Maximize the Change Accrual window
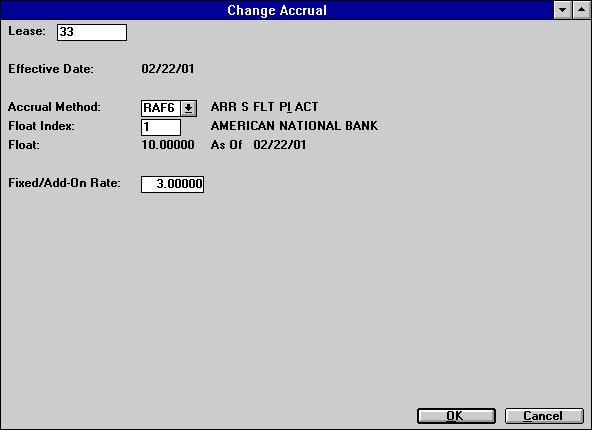Screen dimensions: 592x430 click(581, 10)
